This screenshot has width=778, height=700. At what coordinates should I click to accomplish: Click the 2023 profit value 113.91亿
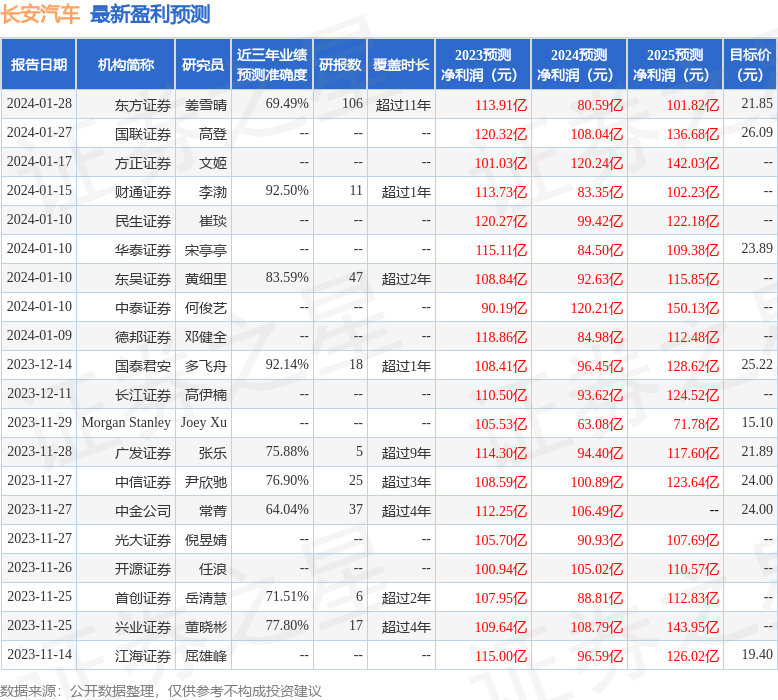click(x=501, y=105)
